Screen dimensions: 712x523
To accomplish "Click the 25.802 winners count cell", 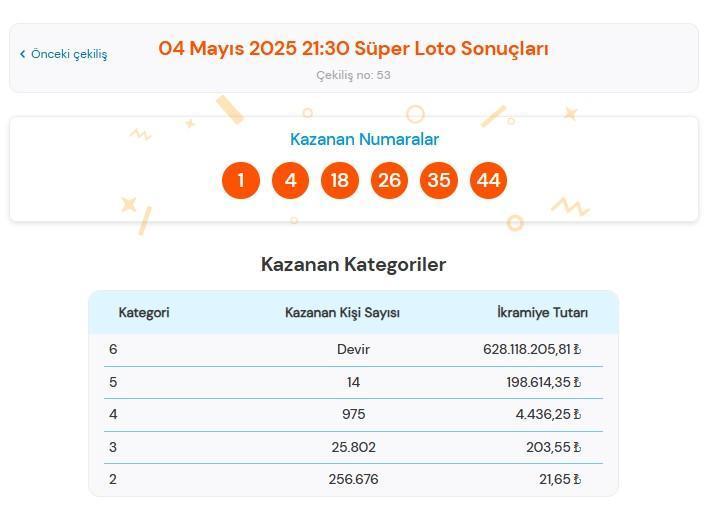I will click(x=353, y=447).
